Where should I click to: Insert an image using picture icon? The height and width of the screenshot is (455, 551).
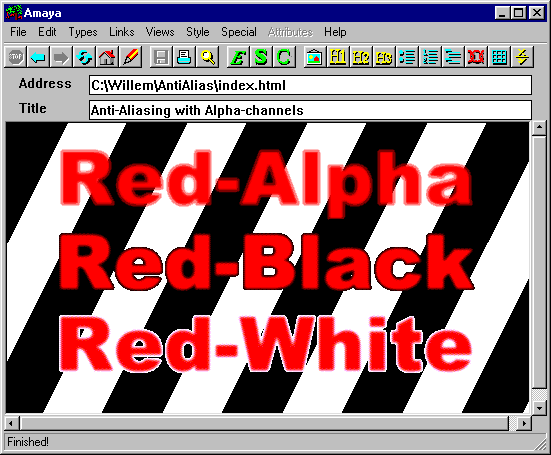(315, 57)
